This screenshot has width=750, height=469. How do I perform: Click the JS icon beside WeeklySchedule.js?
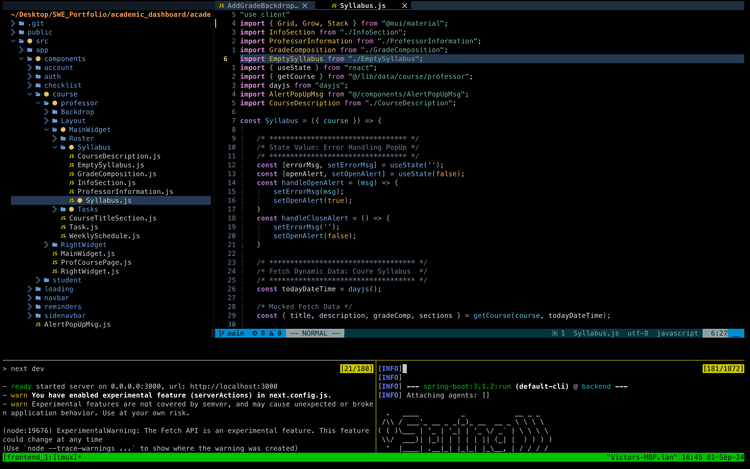pyautogui.click(x=63, y=236)
